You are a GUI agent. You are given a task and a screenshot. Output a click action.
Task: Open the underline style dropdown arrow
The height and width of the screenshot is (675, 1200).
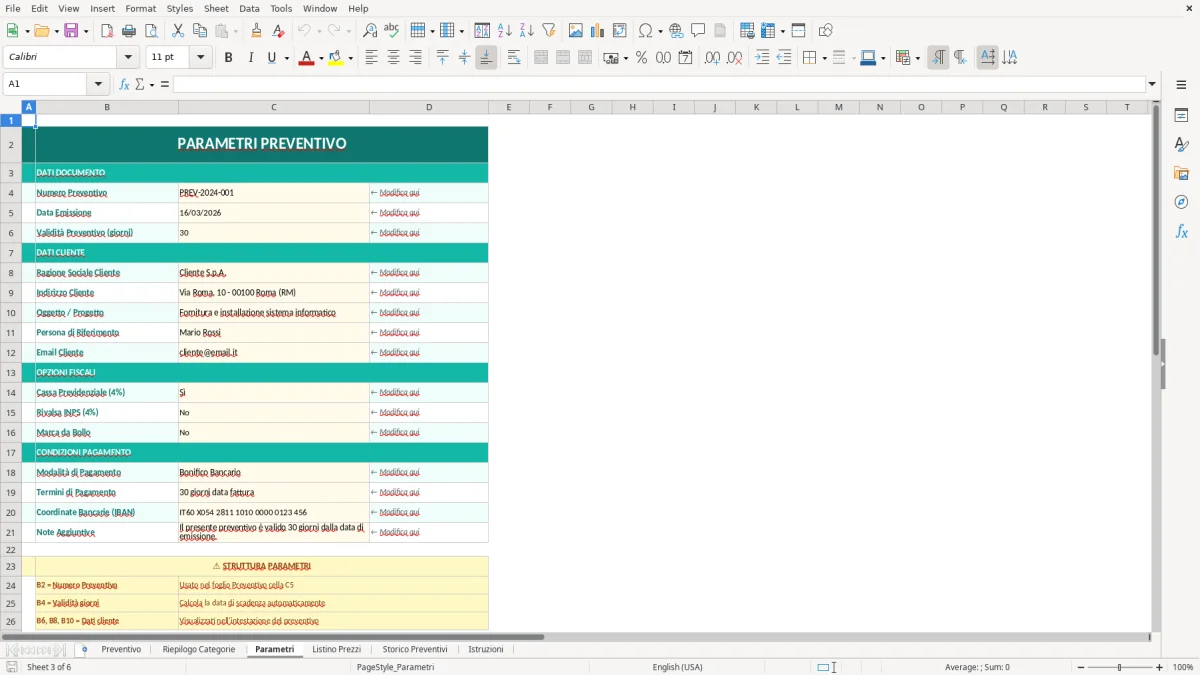tap(287, 58)
